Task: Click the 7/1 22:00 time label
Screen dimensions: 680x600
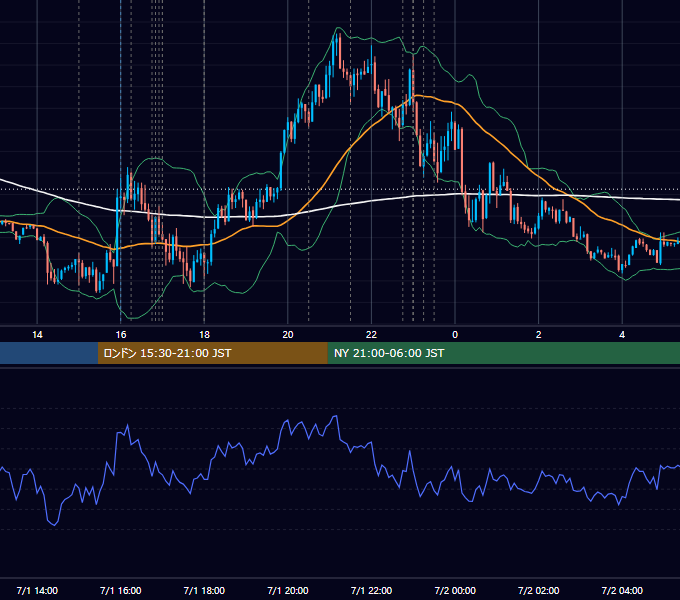Action: click(x=371, y=590)
